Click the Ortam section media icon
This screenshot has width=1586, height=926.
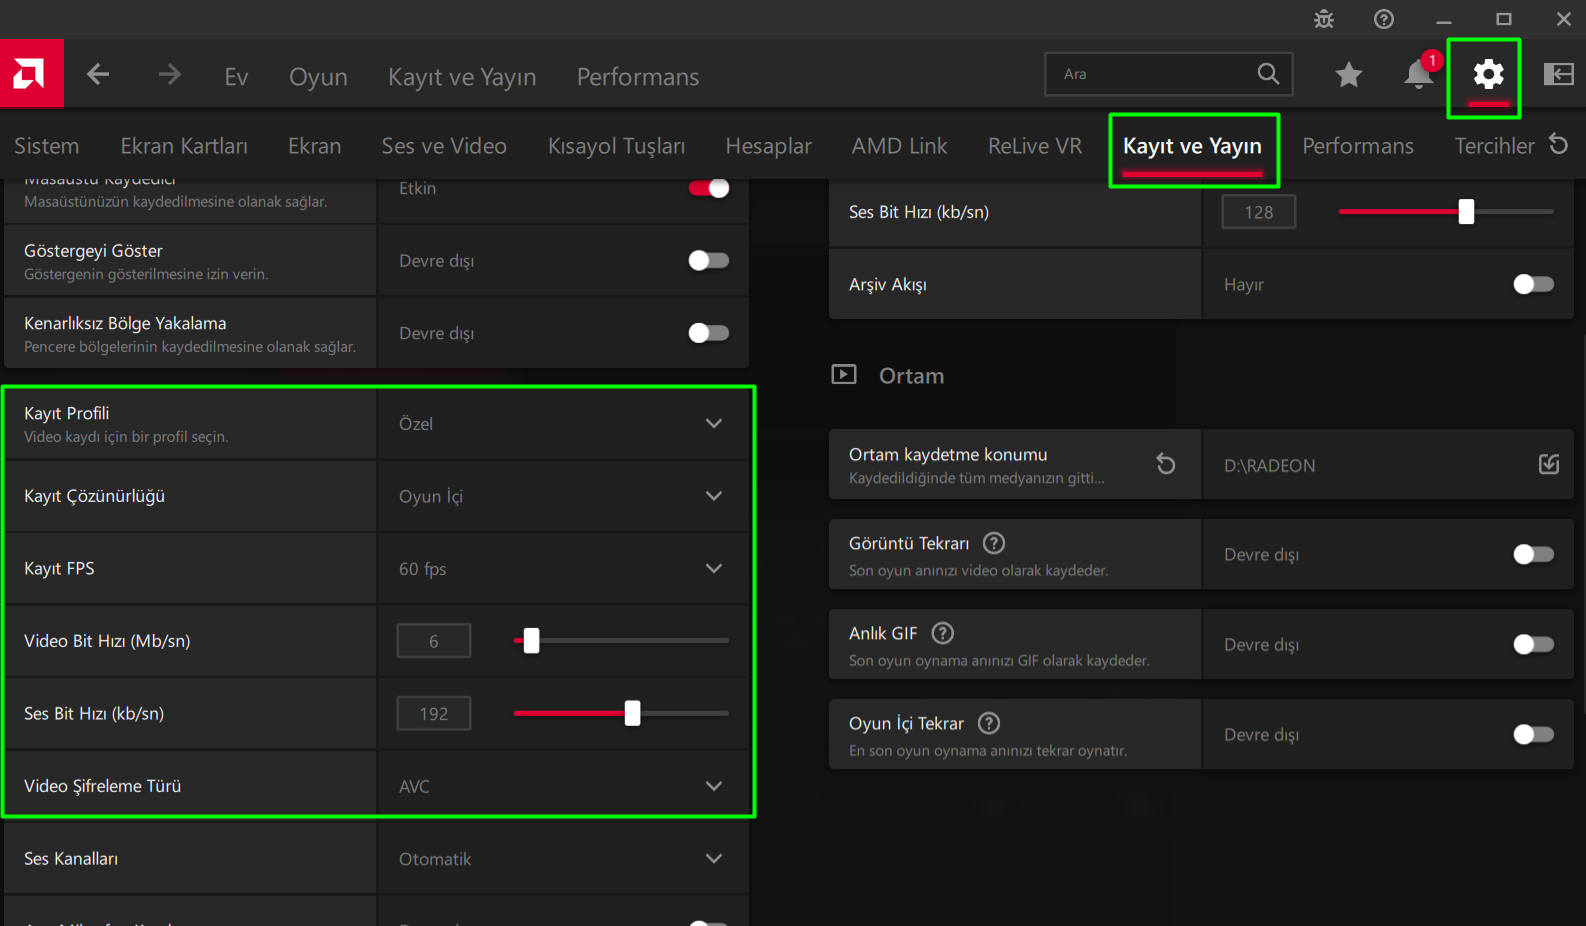click(x=844, y=375)
